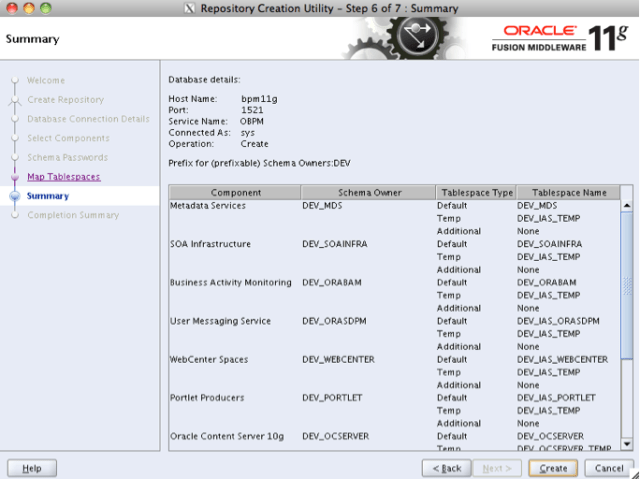640x479 pixels.
Task: Click the Tablespace Name column header
Action: (x=568, y=192)
